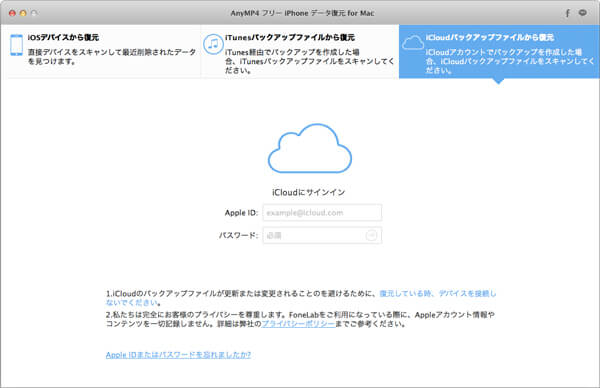Minimize the window with yellow button

23,13
